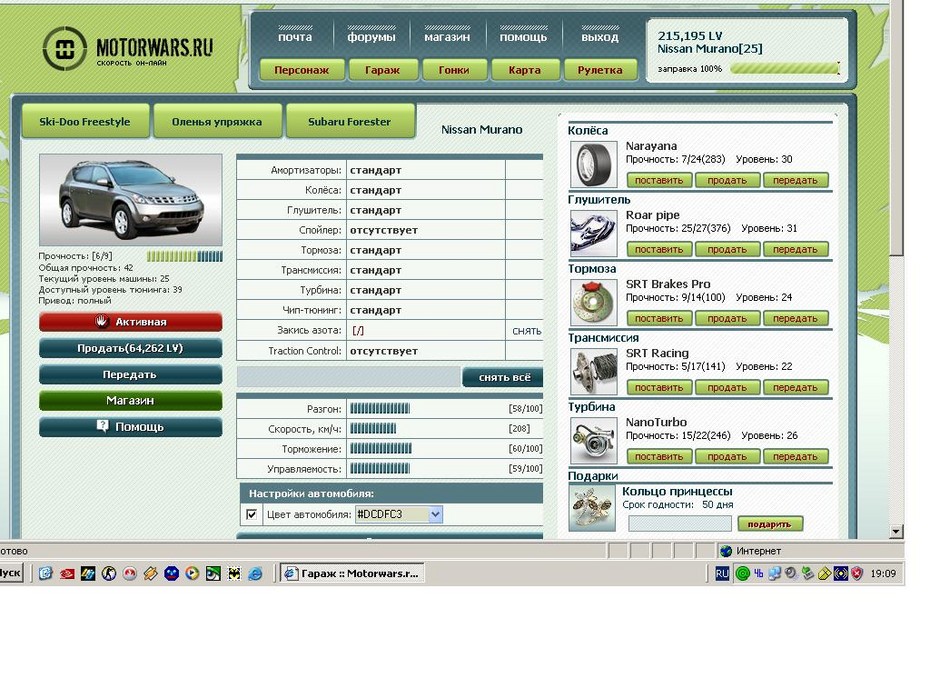Select the Nissan Murano tab
930x698 pixels.
[482, 129]
